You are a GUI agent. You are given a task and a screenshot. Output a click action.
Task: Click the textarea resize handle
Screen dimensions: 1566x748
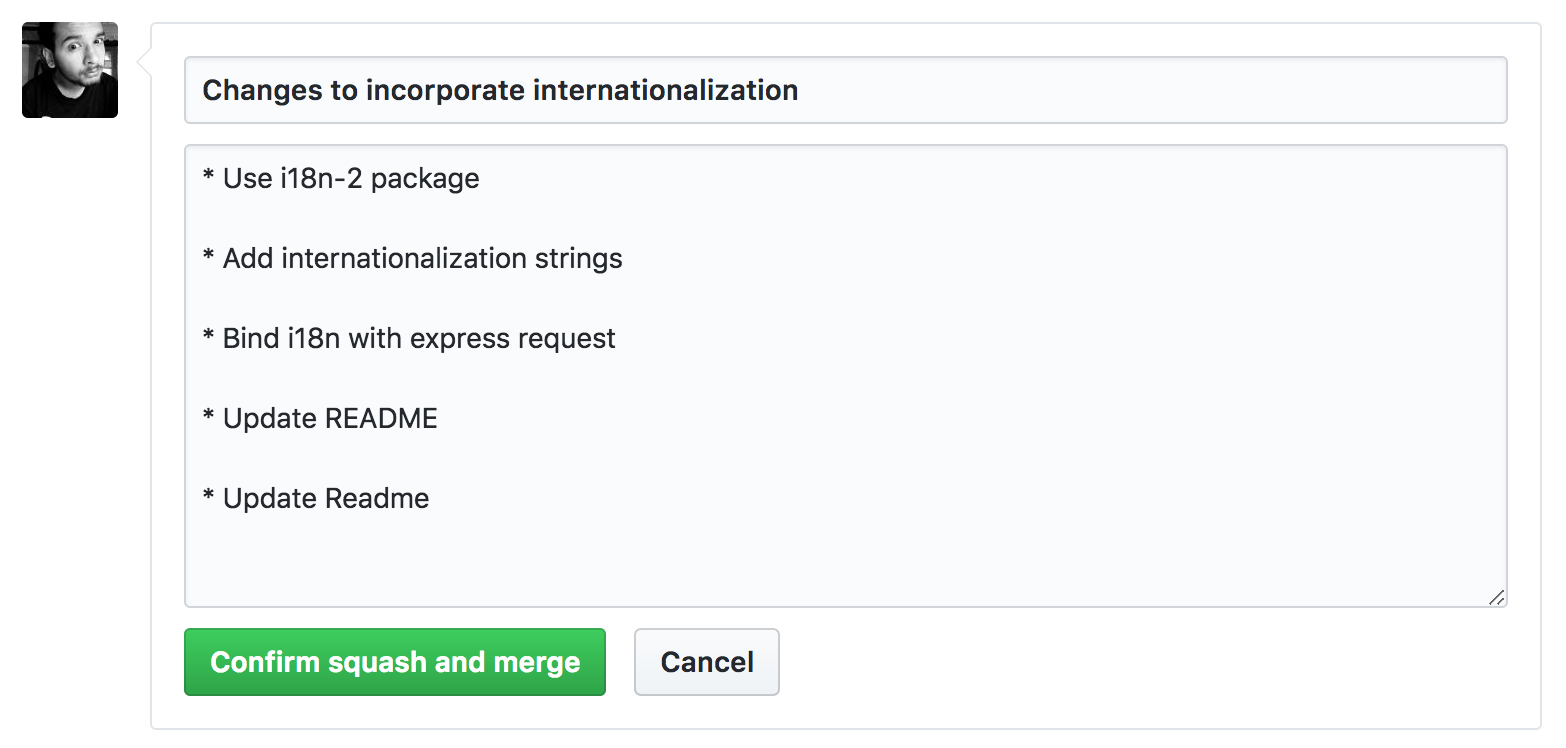point(1495,597)
